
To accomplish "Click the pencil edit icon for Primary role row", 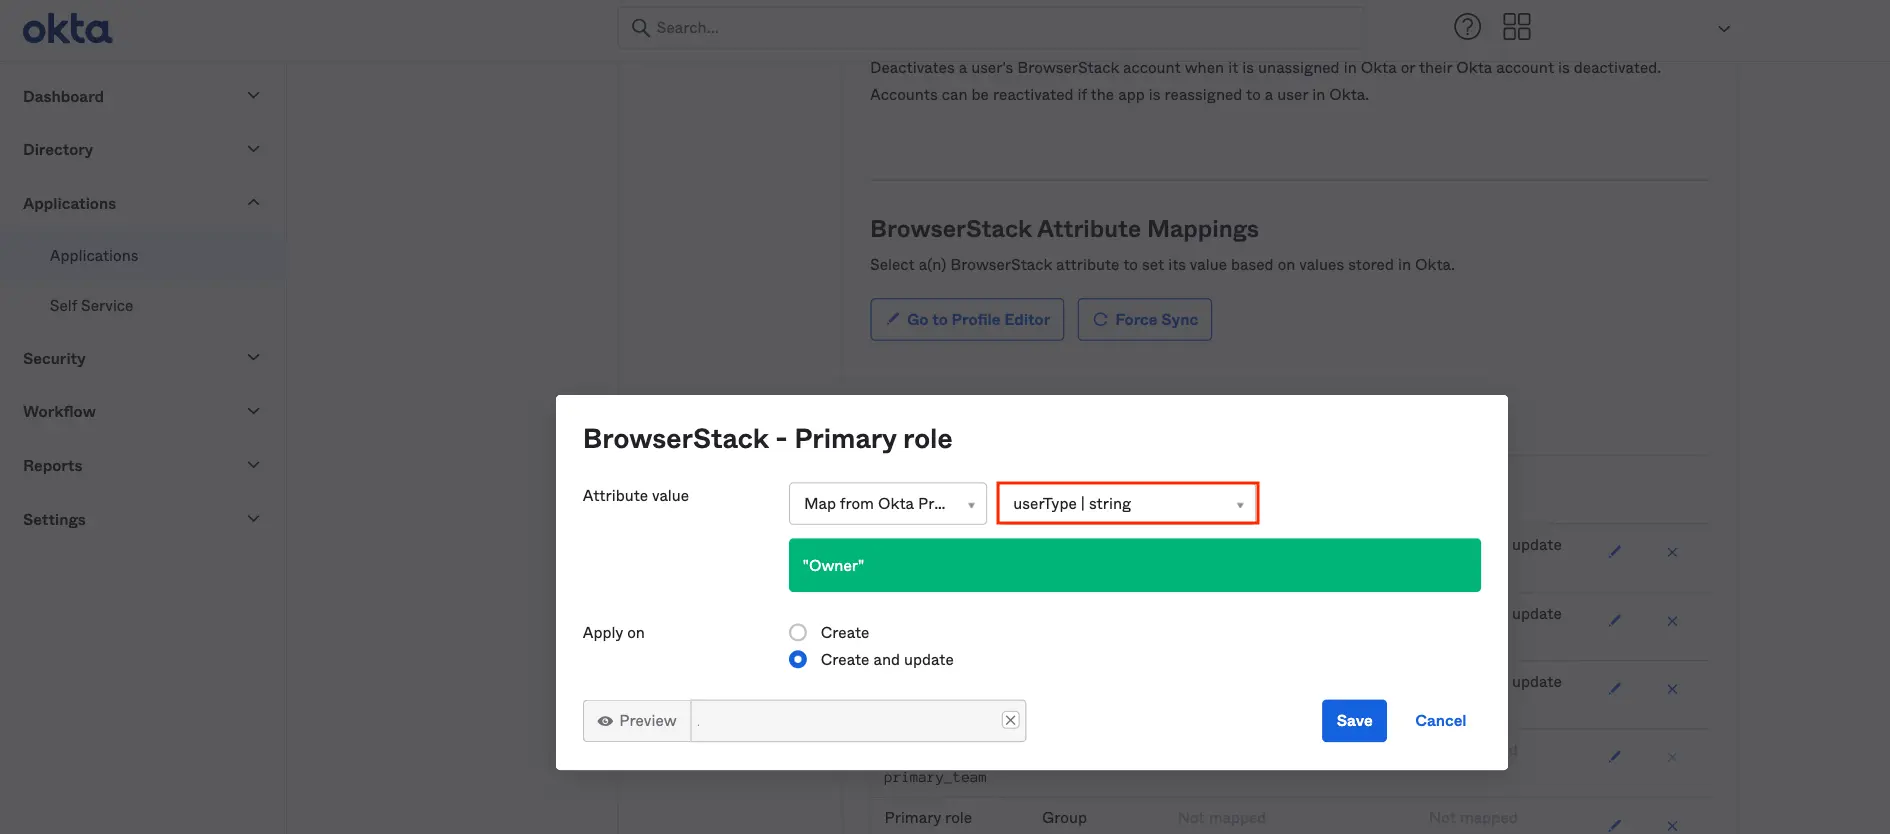I will click(x=1614, y=825).
